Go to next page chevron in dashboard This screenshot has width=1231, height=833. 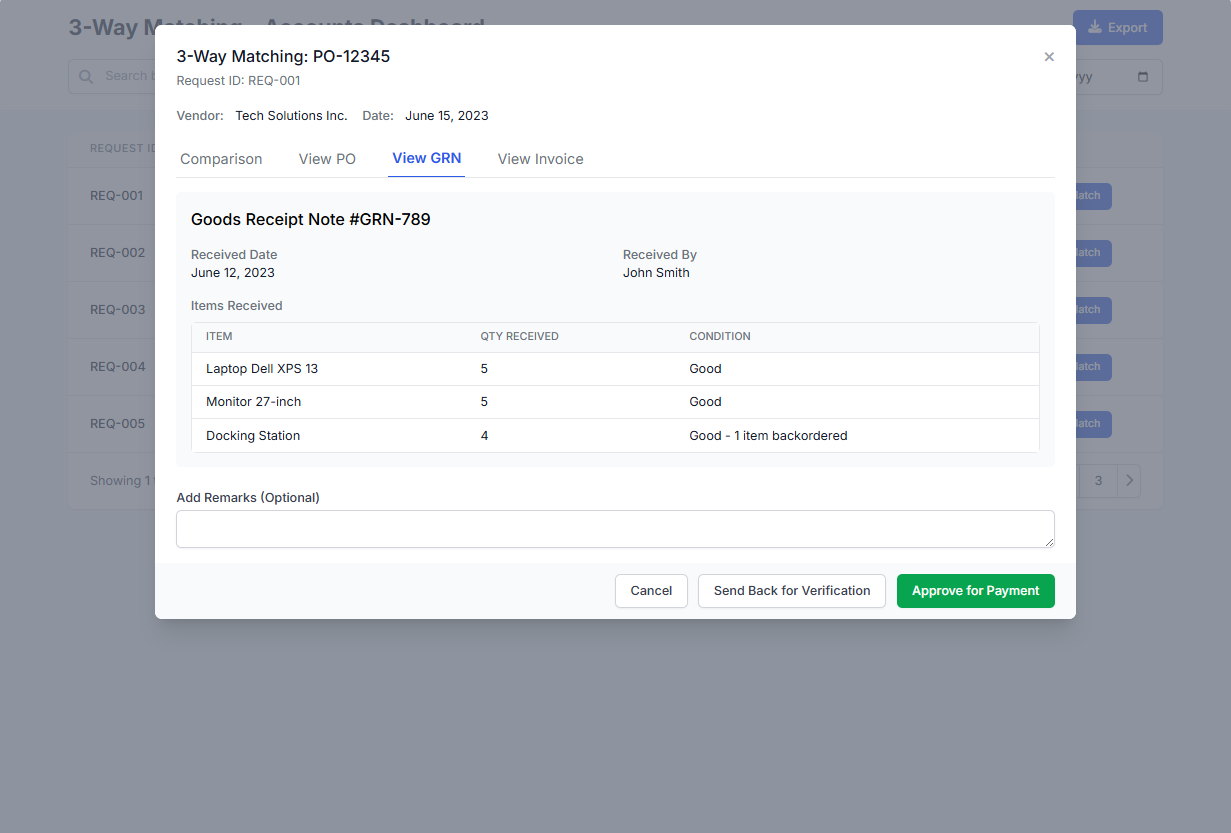tap(1129, 481)
